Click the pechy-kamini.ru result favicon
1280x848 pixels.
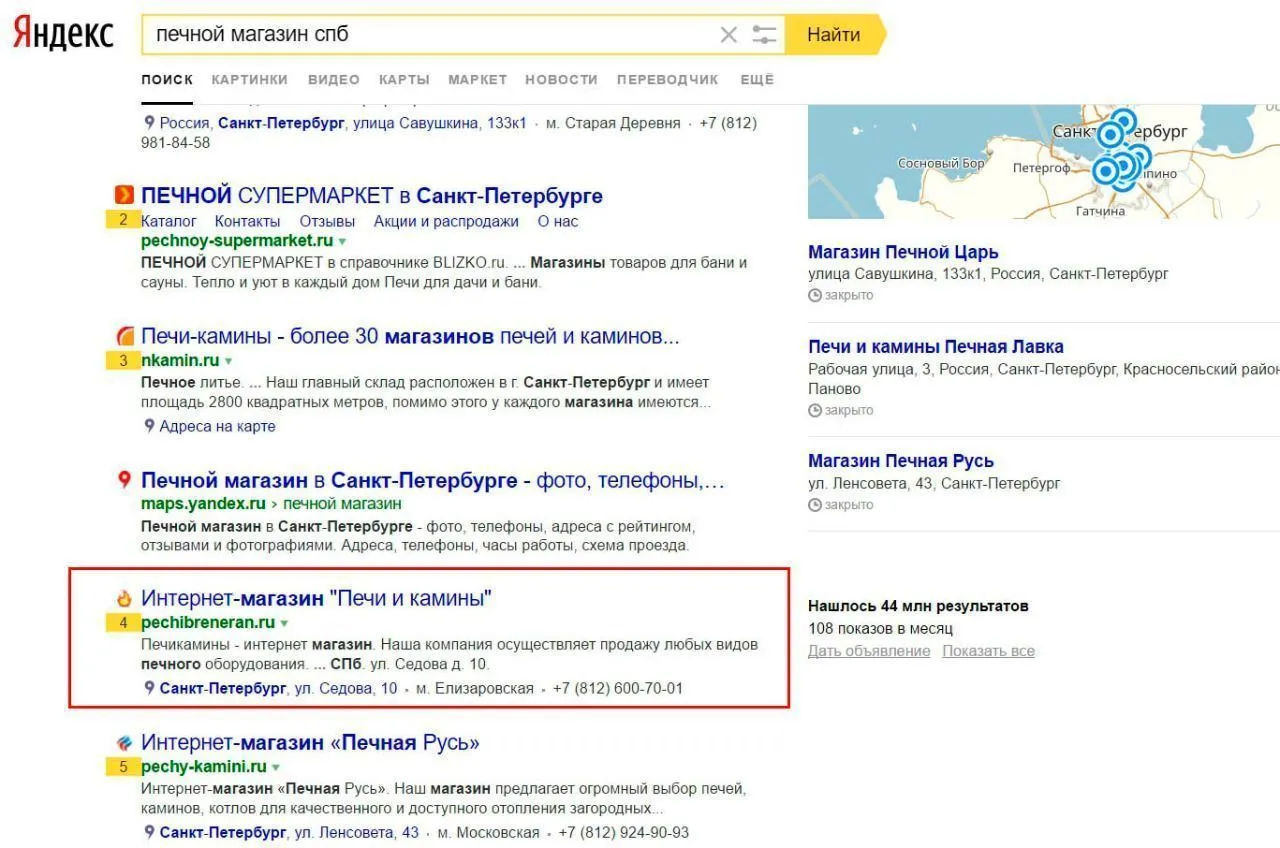[124, 743]
